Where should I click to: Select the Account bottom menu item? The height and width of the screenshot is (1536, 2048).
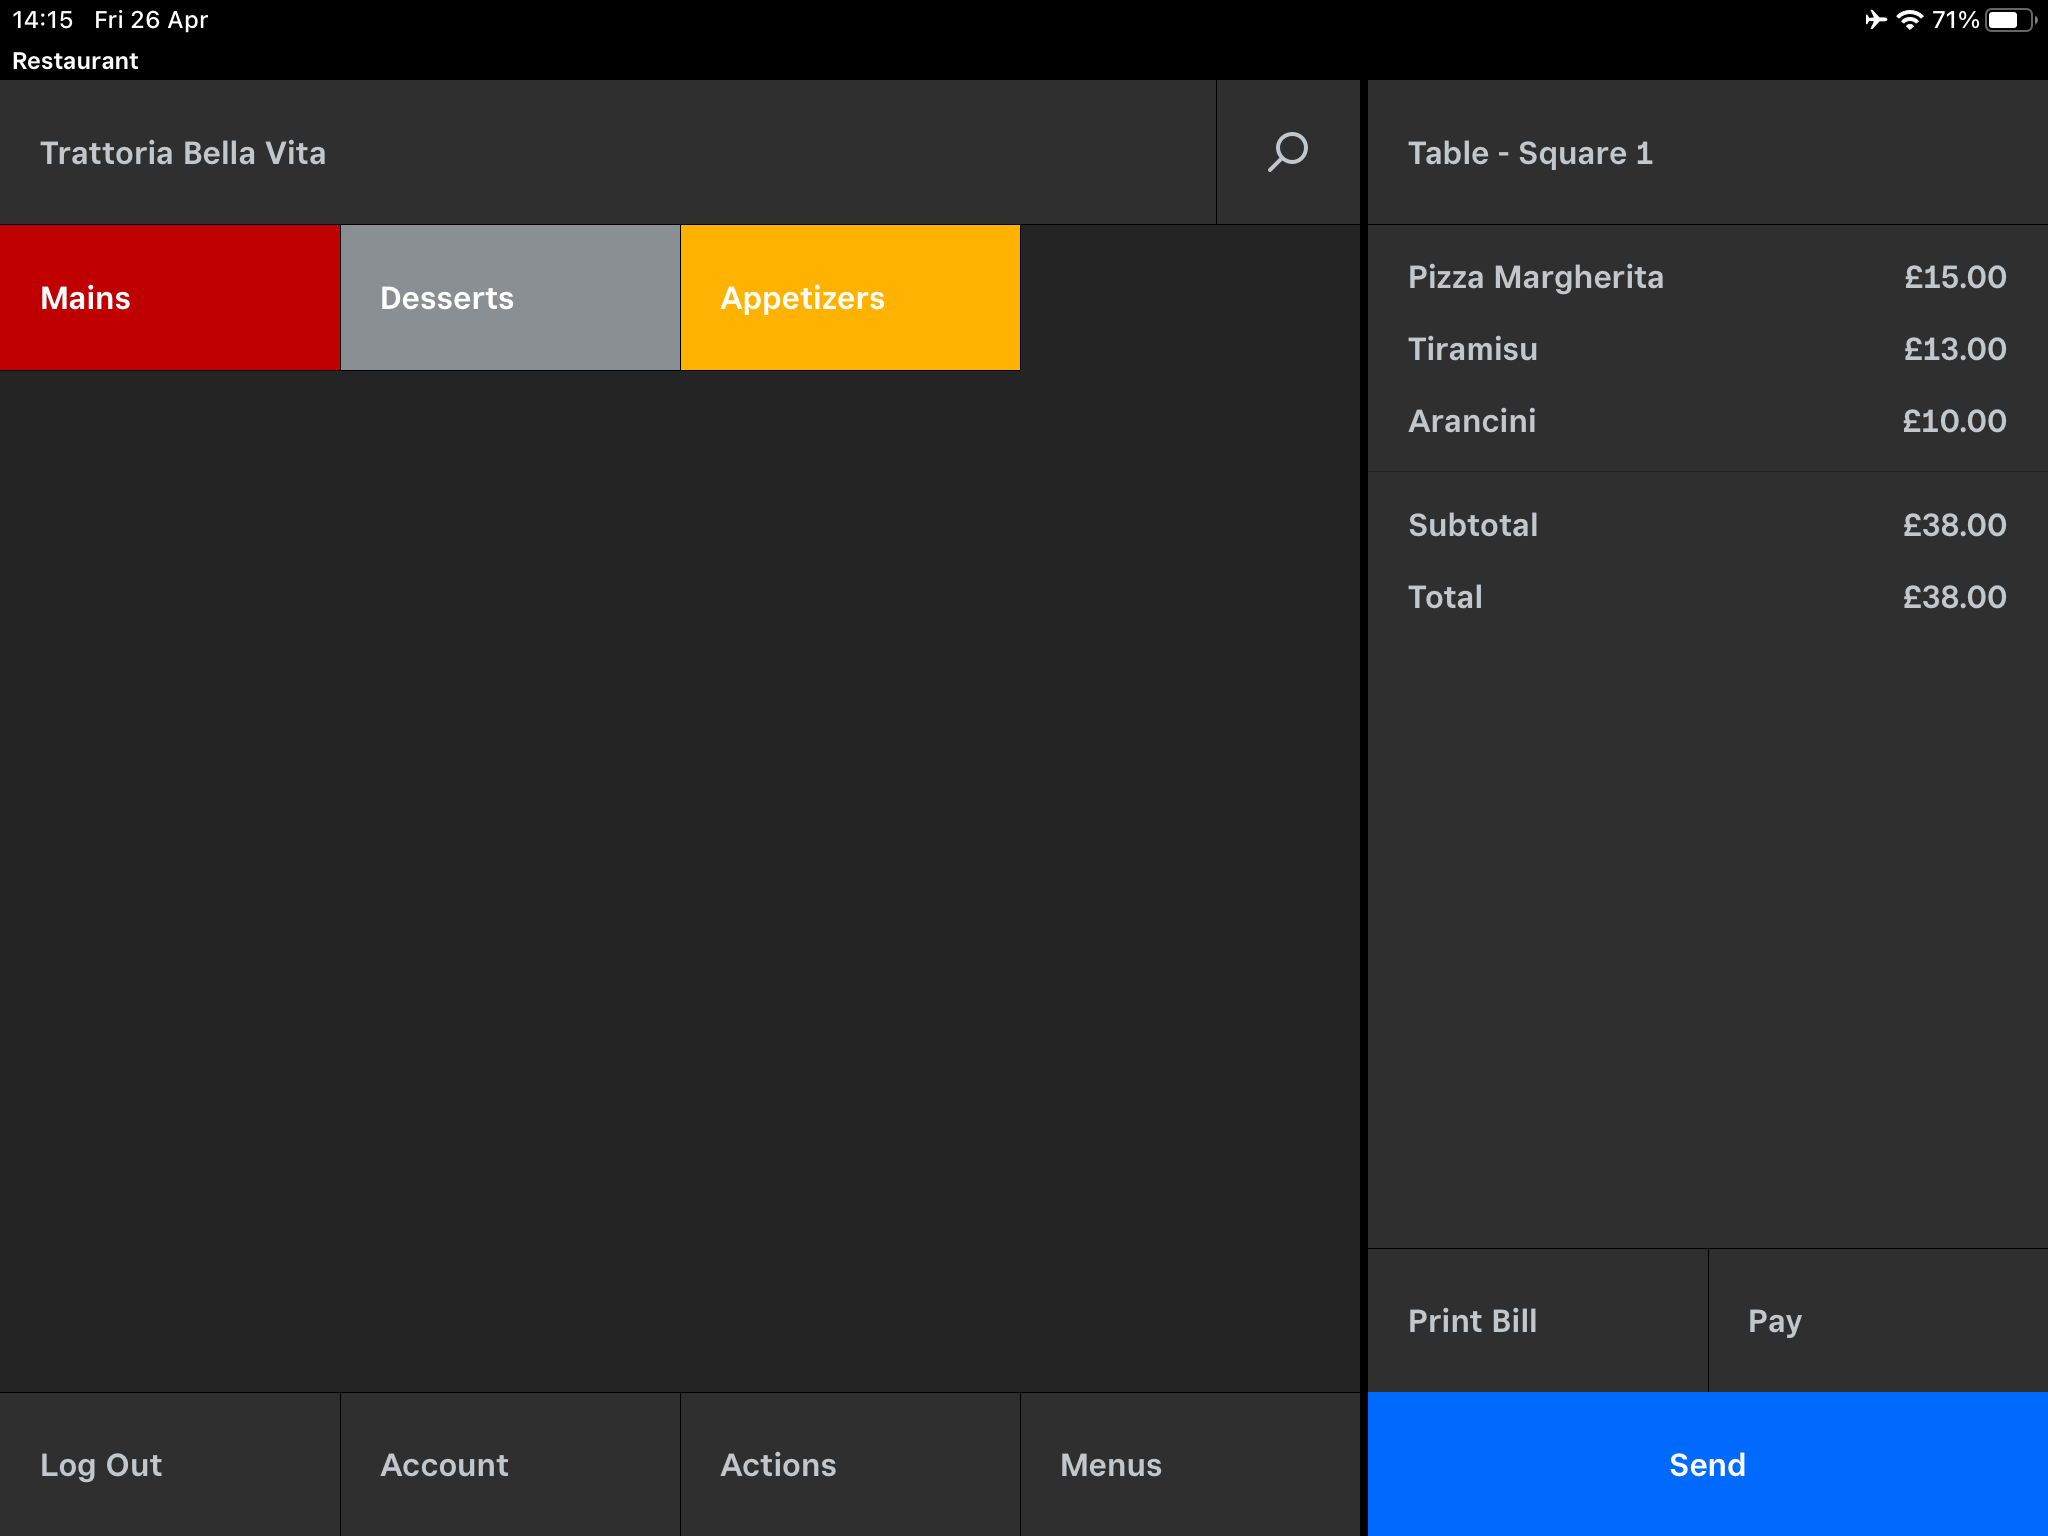443,1463
